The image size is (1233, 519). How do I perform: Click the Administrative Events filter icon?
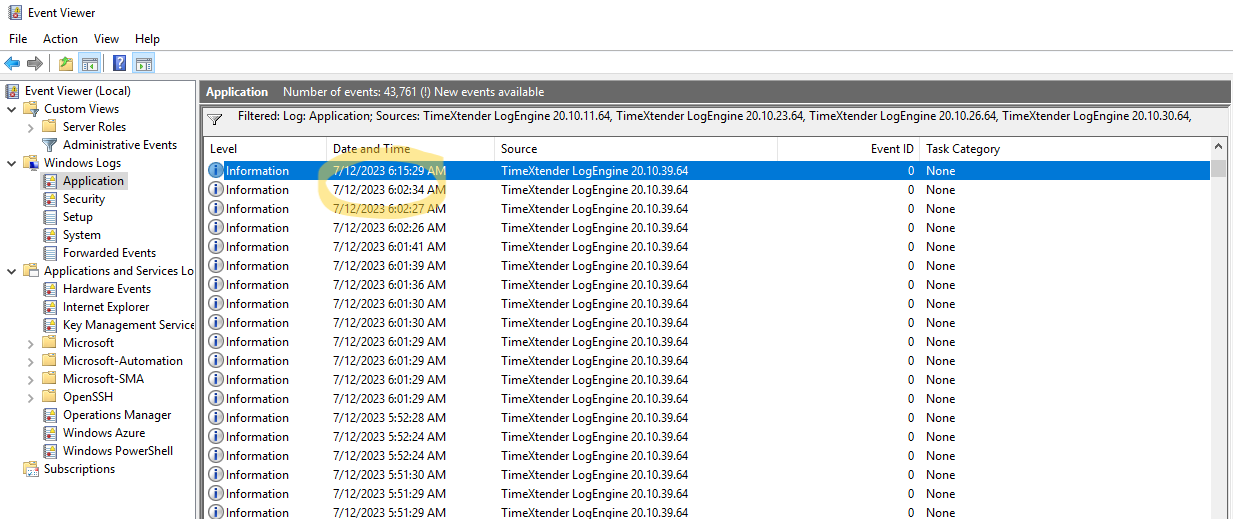point(49,145)
